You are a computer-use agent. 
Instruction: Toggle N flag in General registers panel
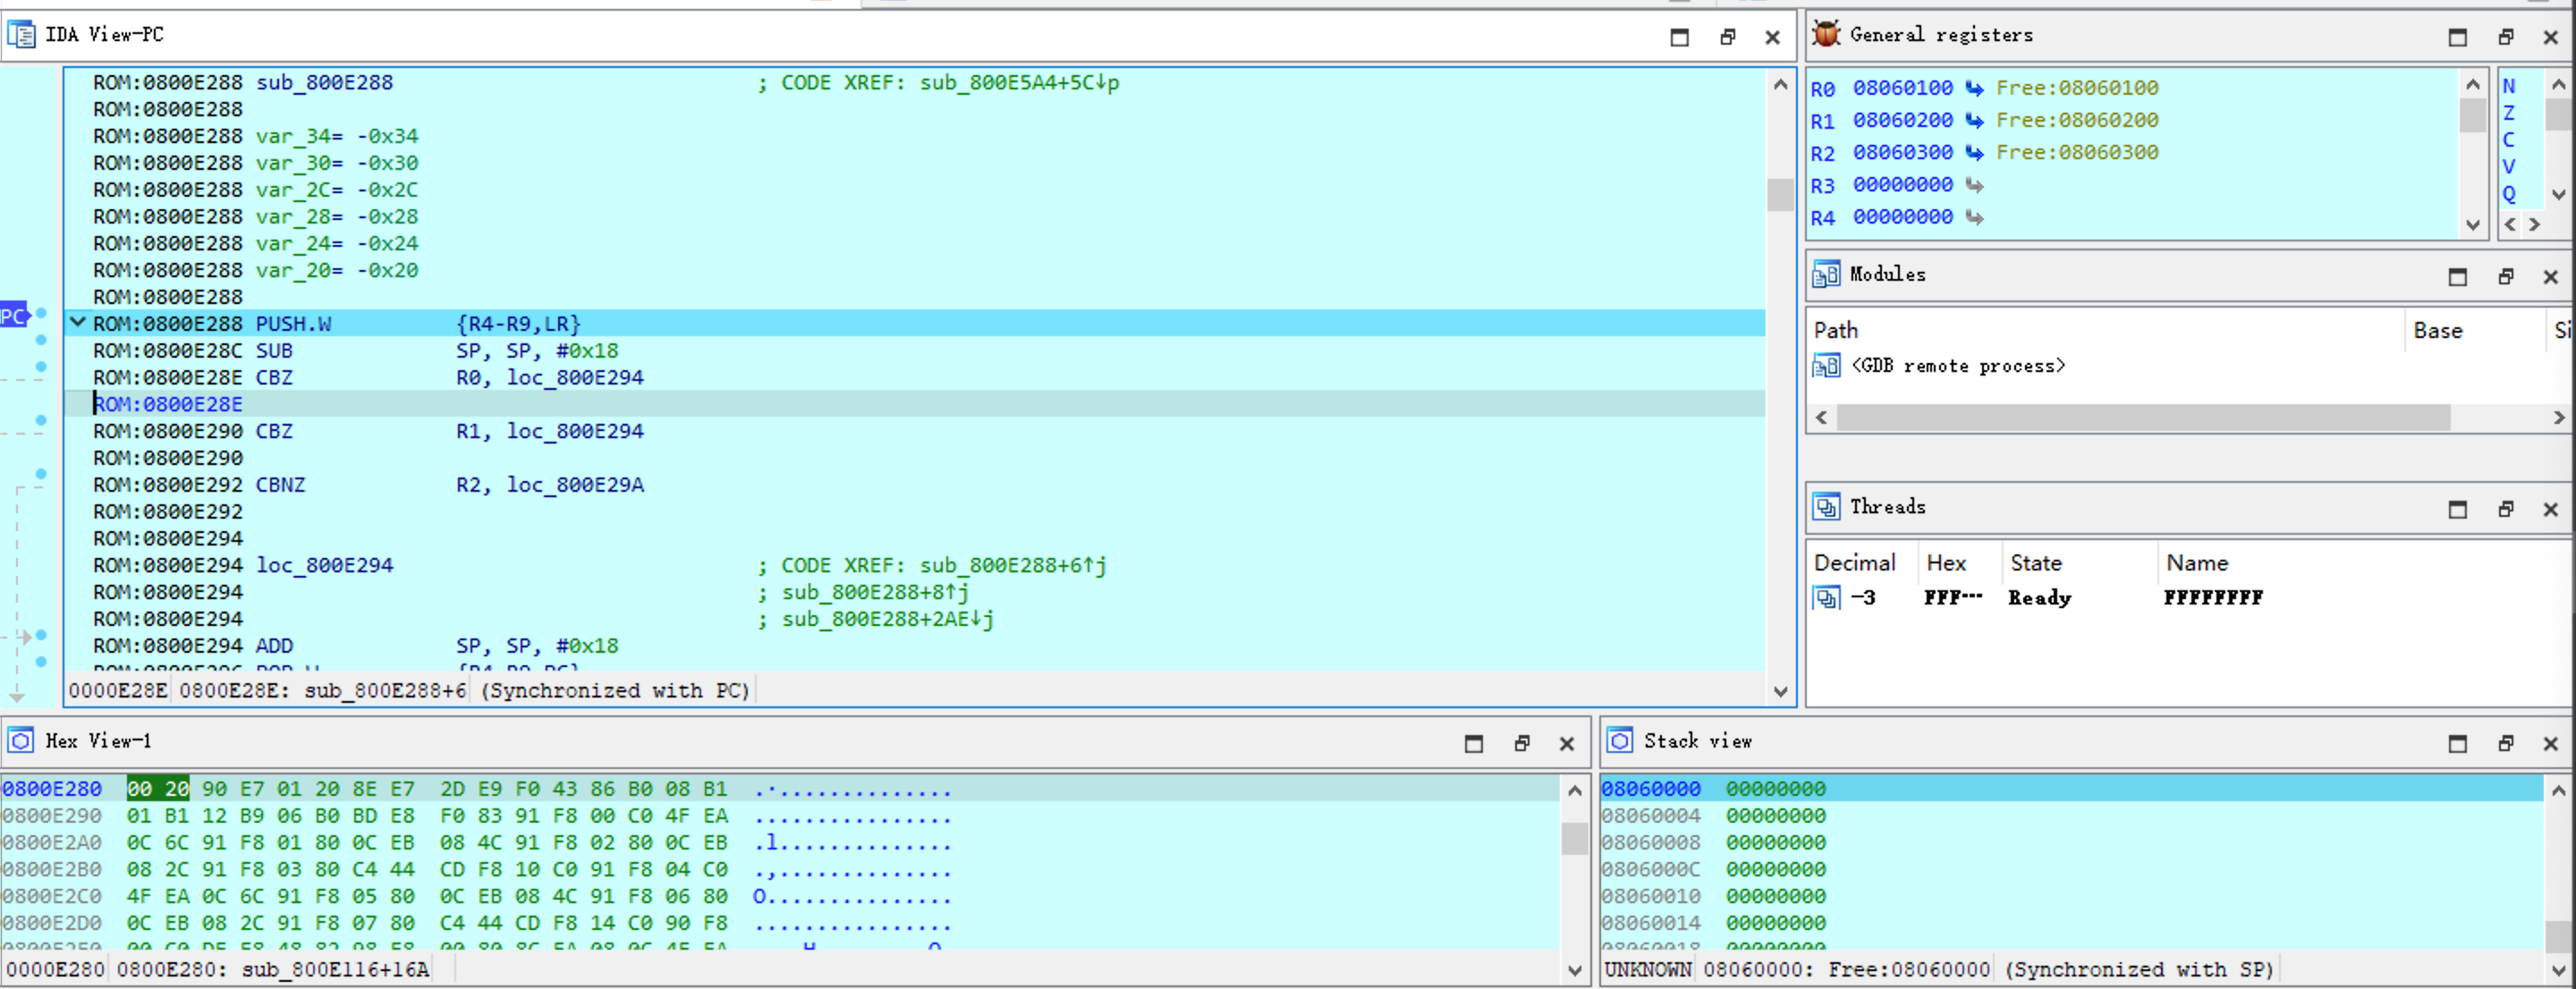coord(2507,87)
